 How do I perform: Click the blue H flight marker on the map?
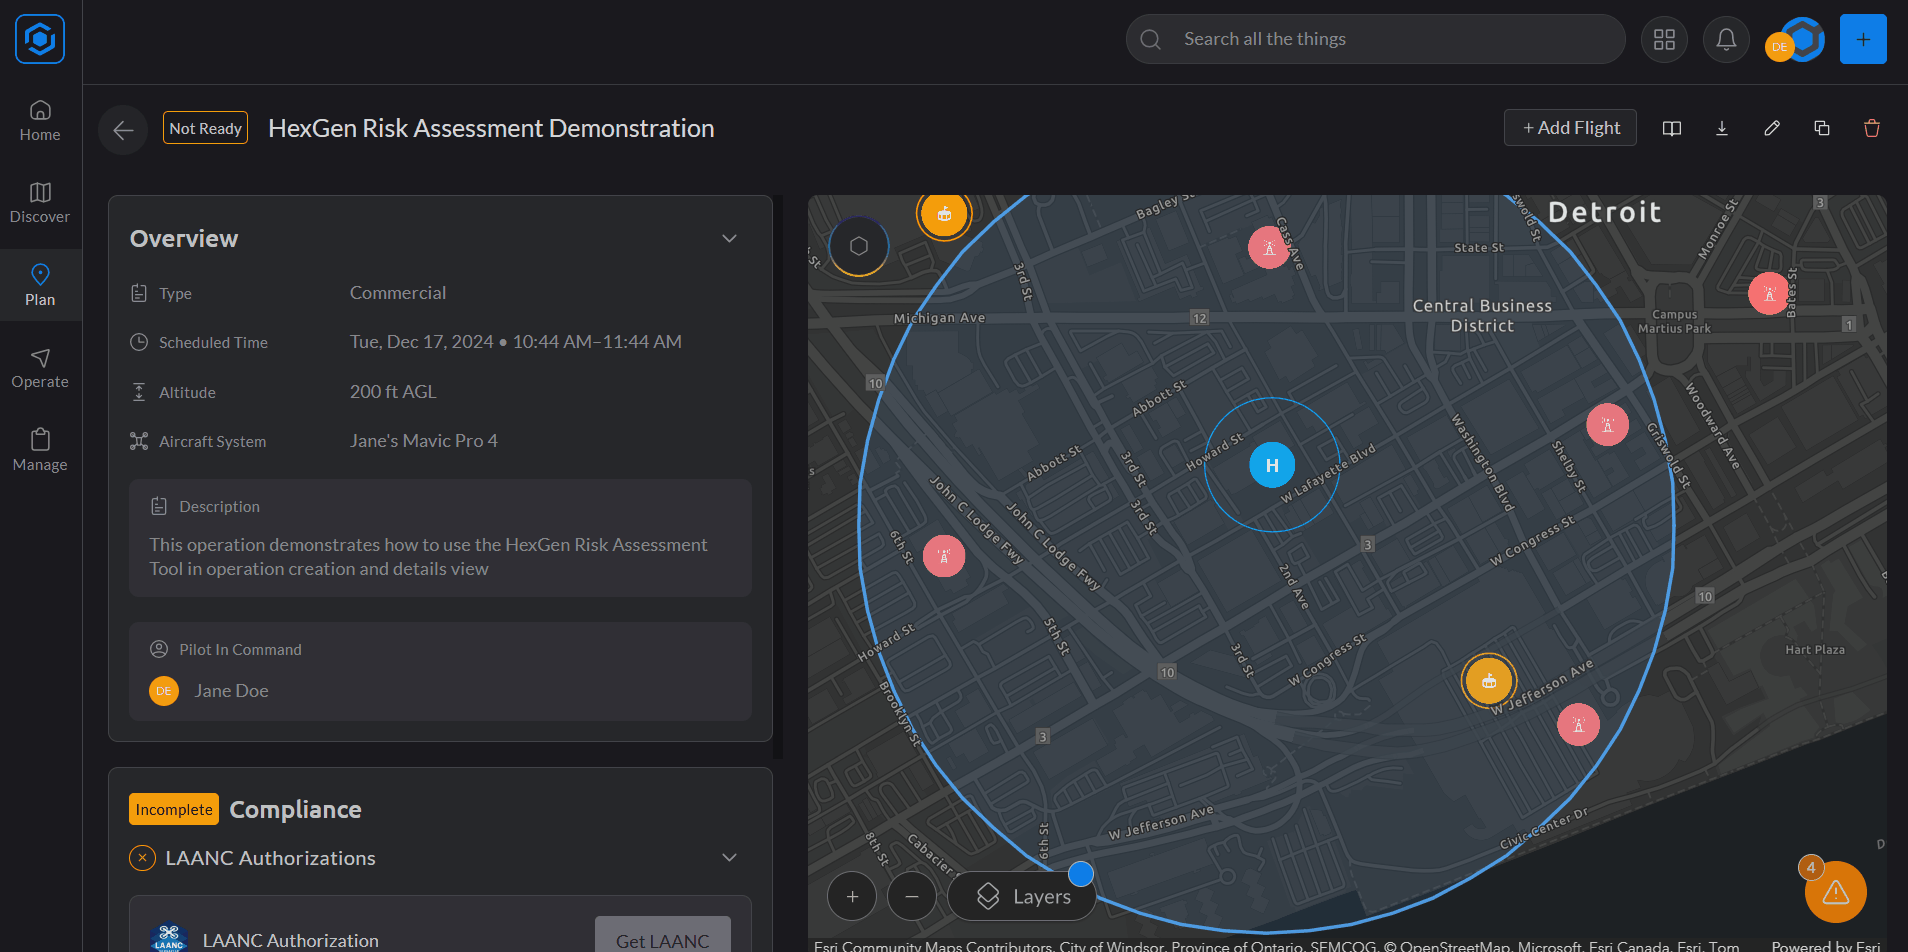pyautogui.click(x=1272, y=464)
